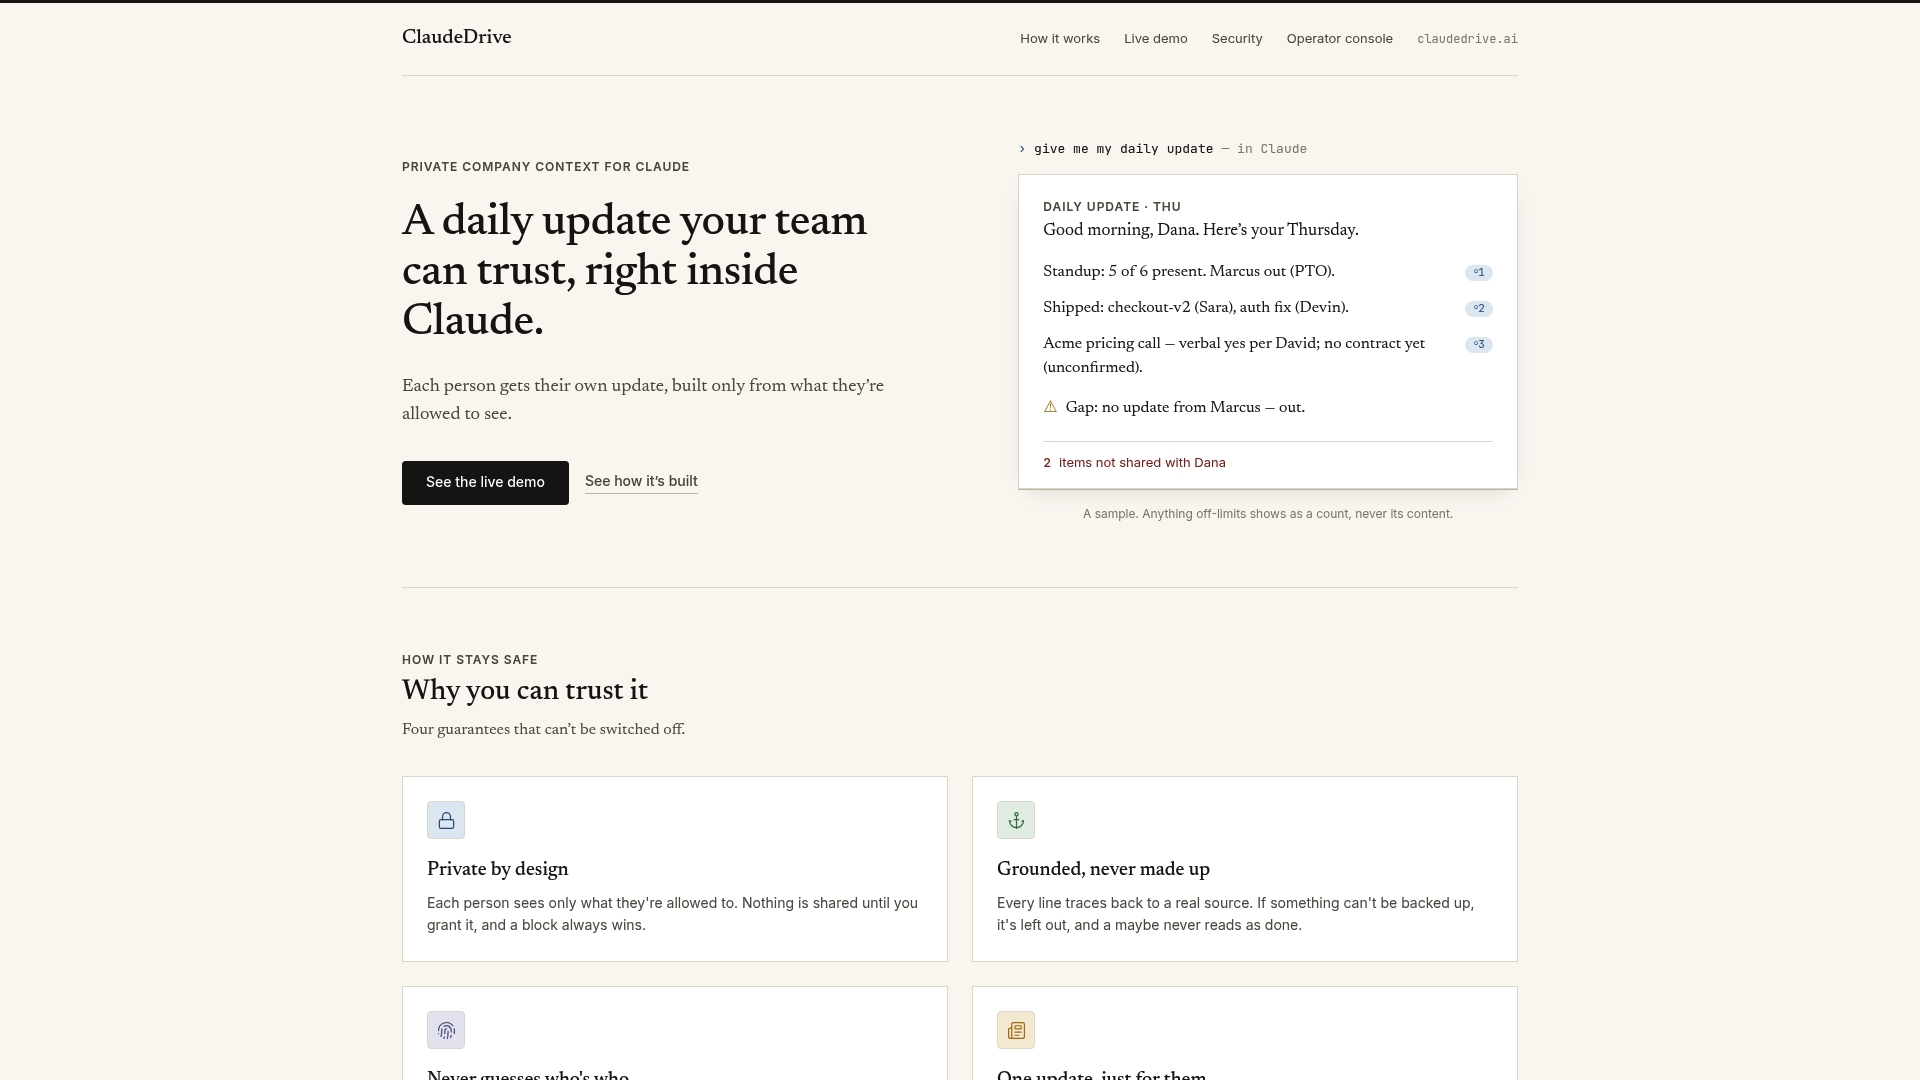Open the How it works page
The height and width of the screenshot is (1080, 1920).
pos(1060,39)
